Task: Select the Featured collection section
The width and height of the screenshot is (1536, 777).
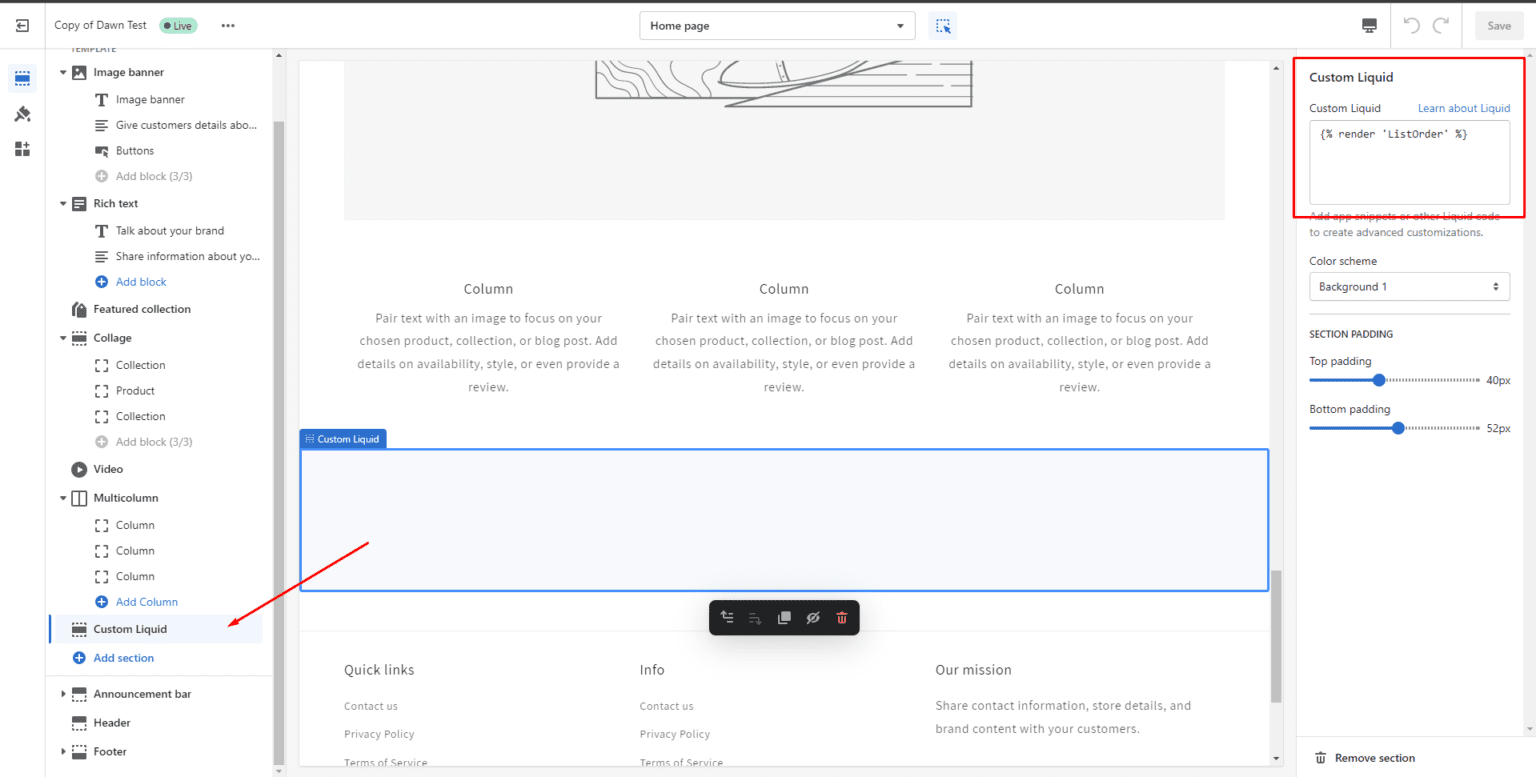Action: pyautogui.click(x=142, y=310)
